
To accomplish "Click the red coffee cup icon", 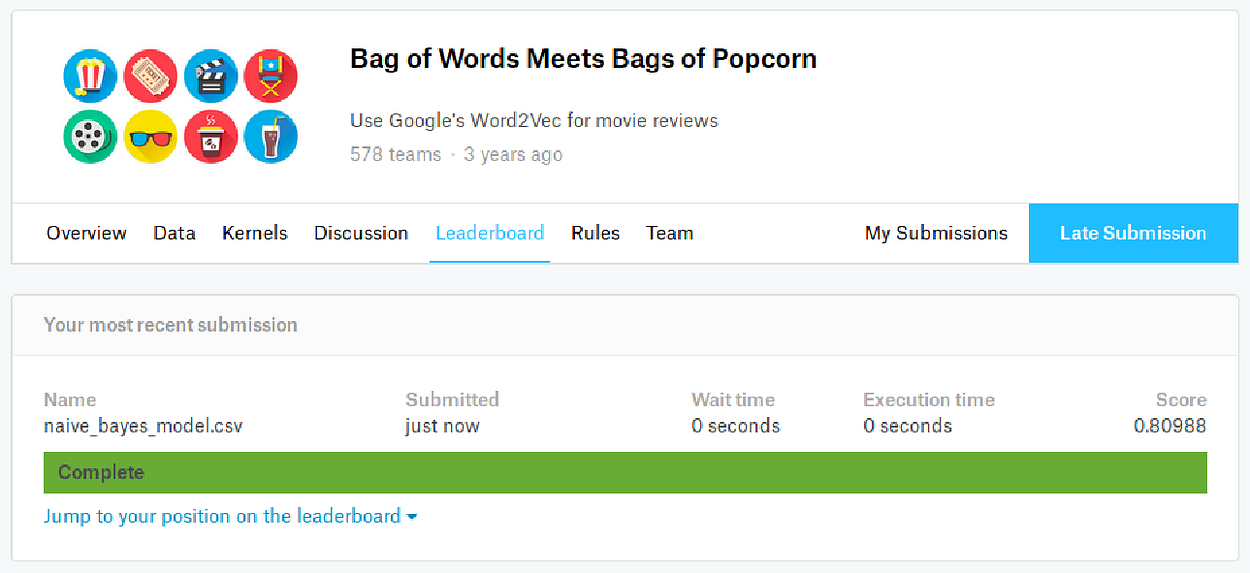I will [x=211, y=137].
